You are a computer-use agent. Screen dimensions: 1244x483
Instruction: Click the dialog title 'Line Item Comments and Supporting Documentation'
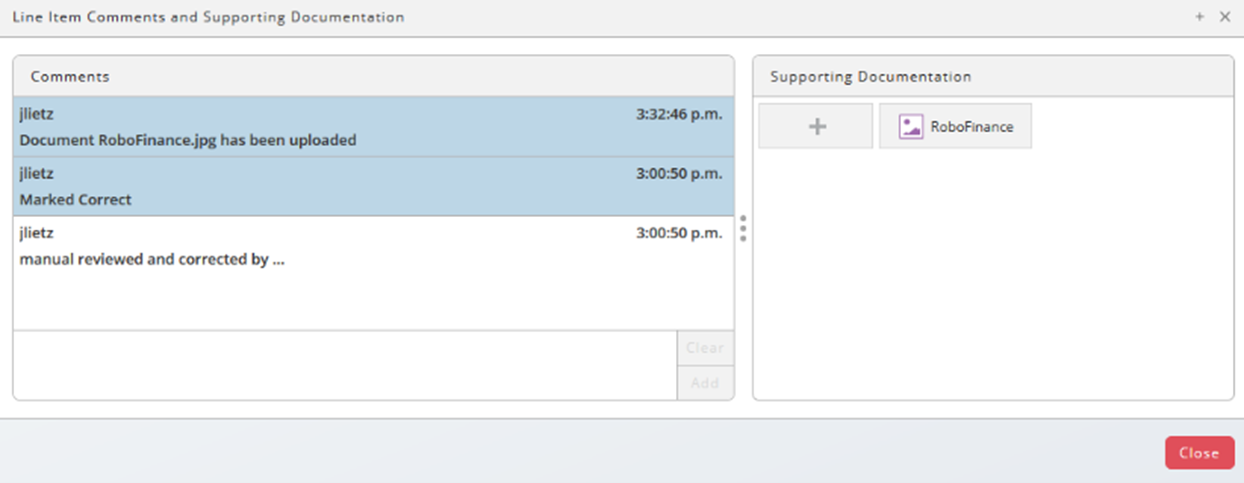pyautogui.click(x=208, y=17)
